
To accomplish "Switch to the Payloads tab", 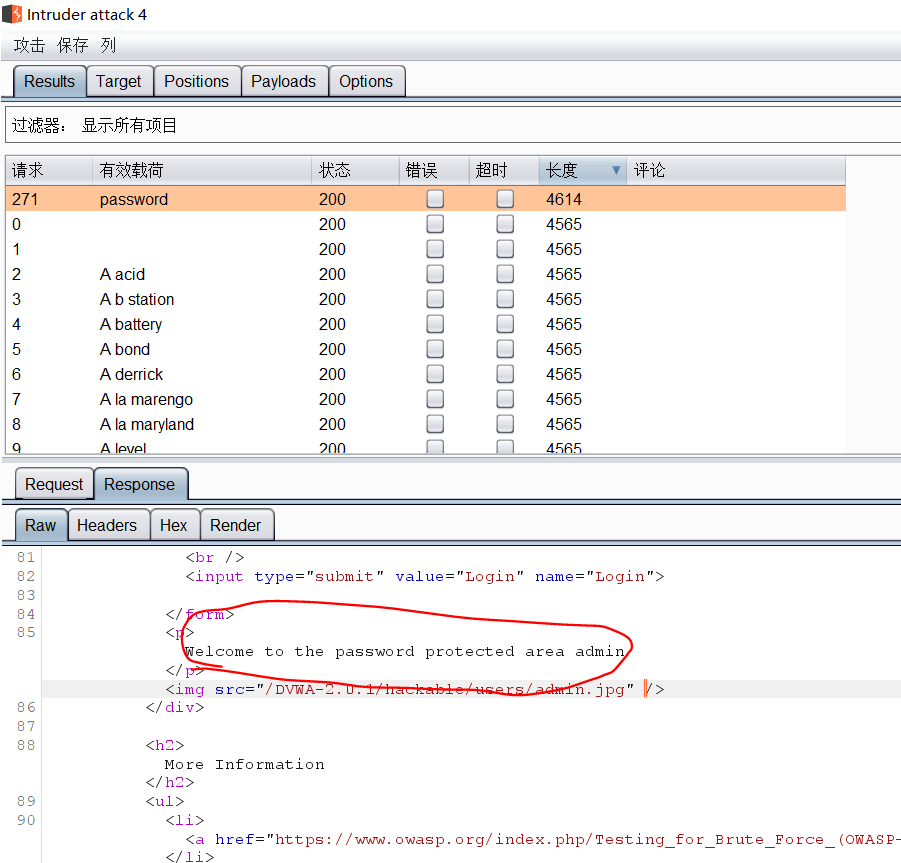I will (283, 81).
